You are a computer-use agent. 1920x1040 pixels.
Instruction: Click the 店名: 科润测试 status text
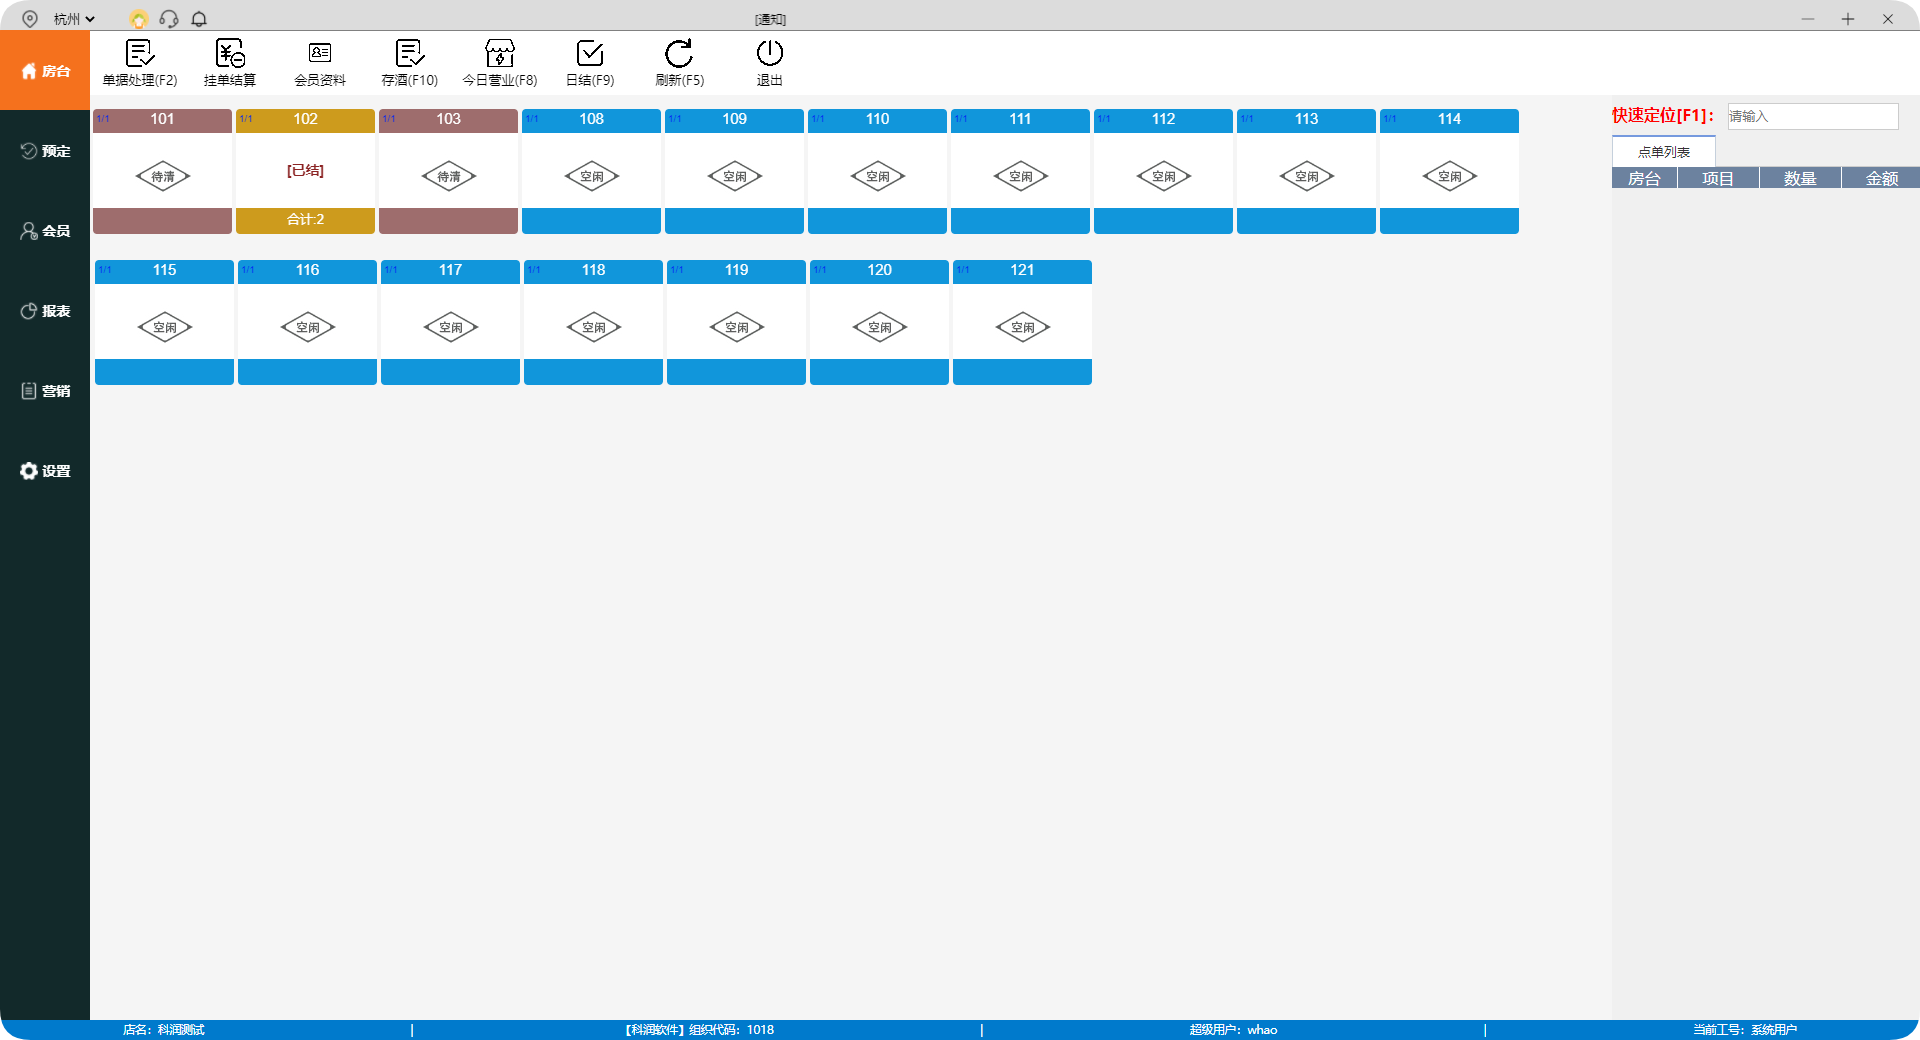[x=163, y=1029]
